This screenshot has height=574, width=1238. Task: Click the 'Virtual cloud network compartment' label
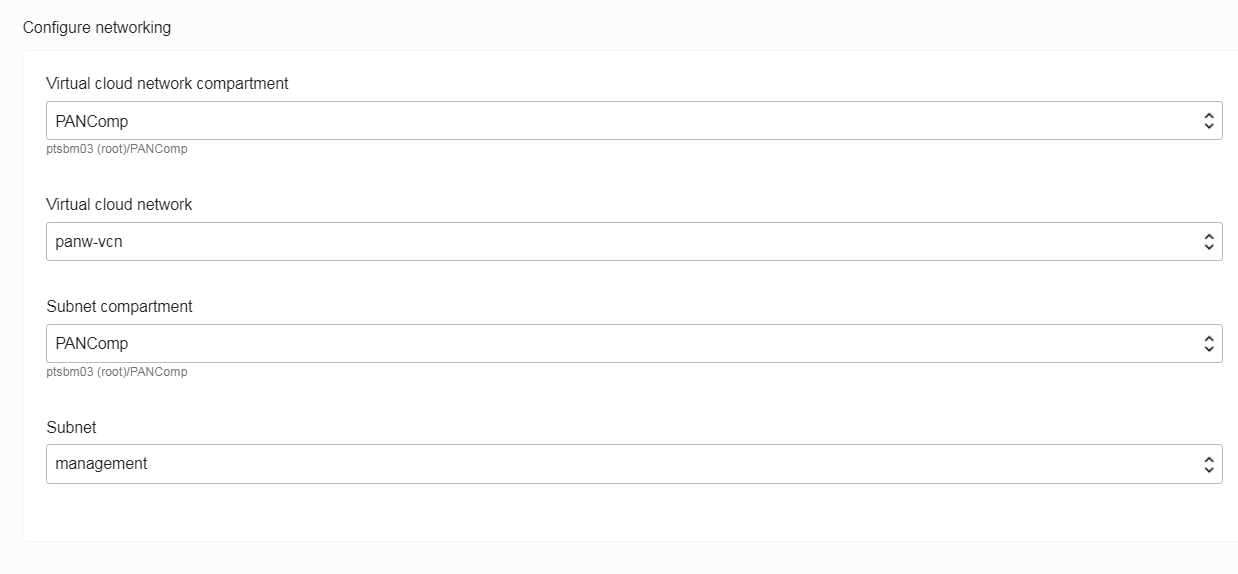point(167,84)
